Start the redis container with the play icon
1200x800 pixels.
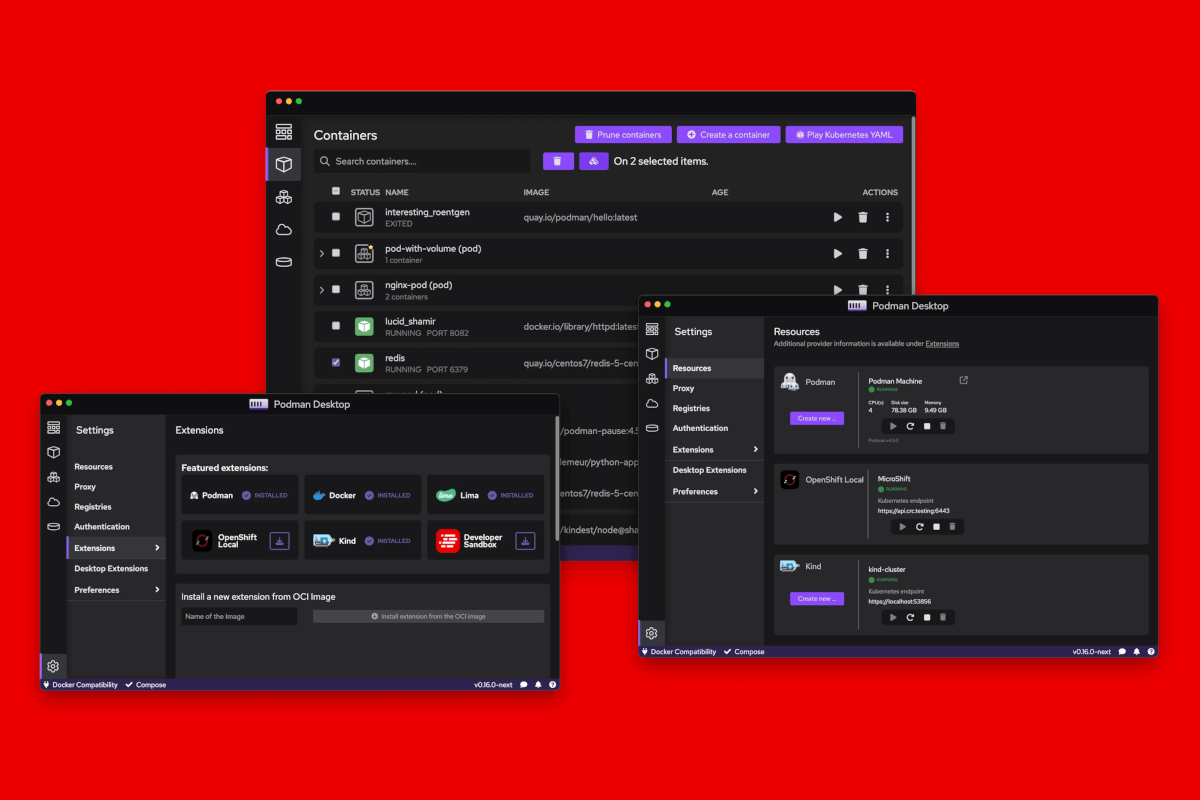click(838, 363)
